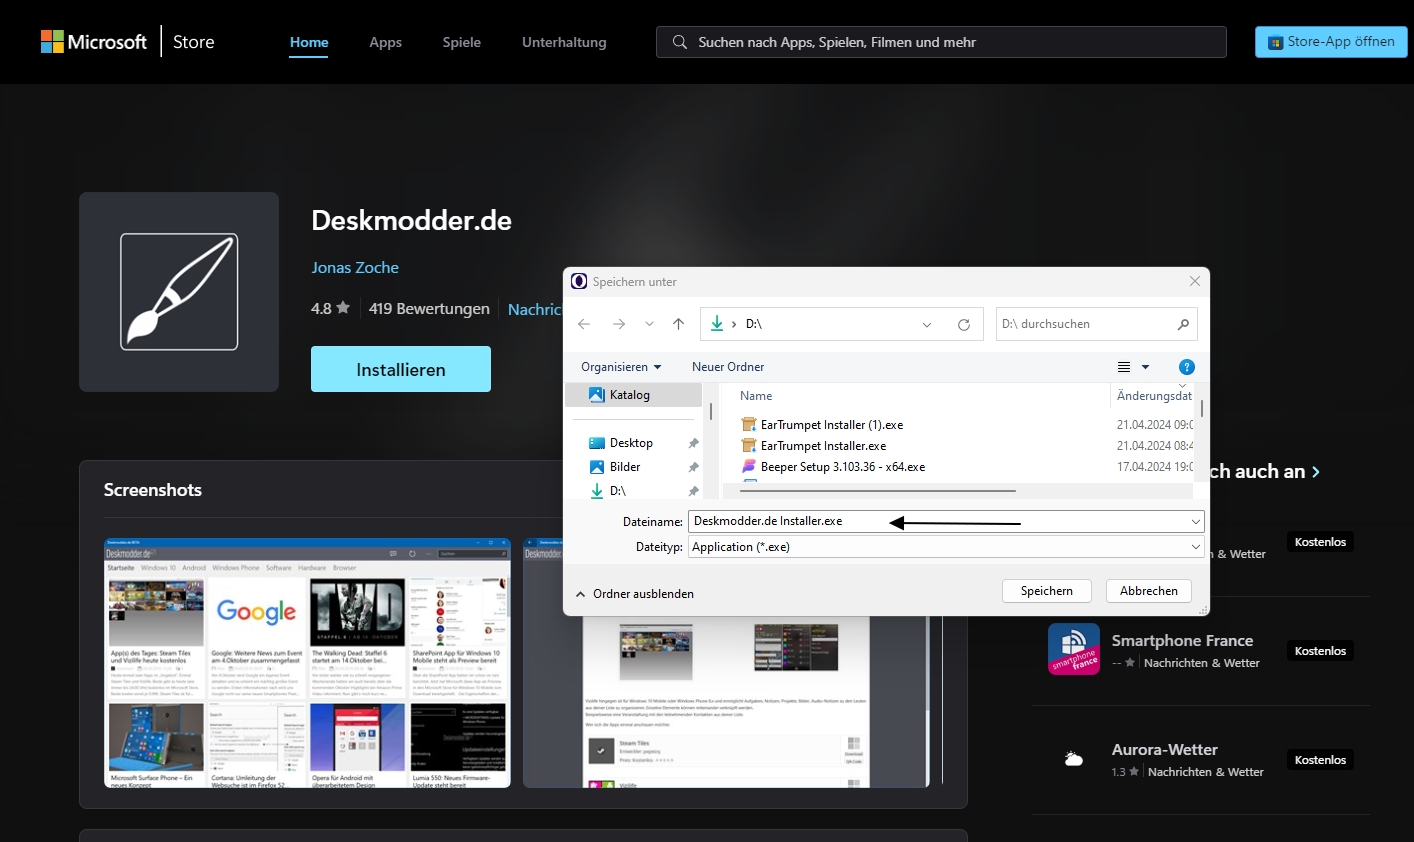The width and height of the screenshot is (1414, 842).
Task: Click Store-App öffnen button
Action: [1331, 42]
